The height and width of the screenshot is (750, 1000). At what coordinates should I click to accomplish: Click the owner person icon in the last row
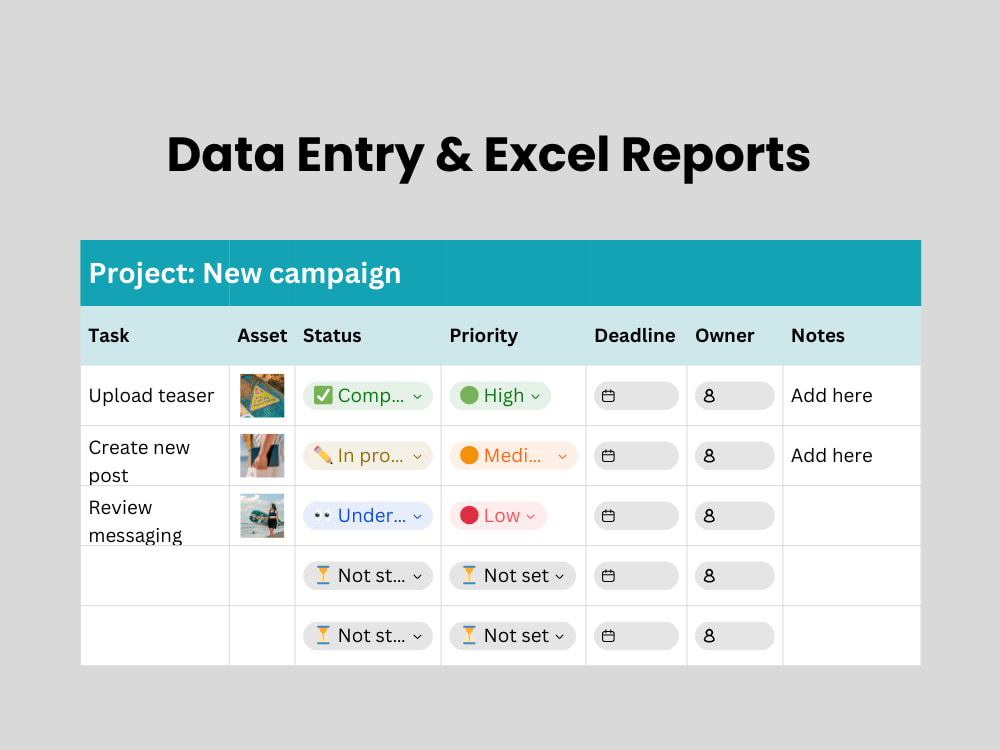click(x=709, y=636)
